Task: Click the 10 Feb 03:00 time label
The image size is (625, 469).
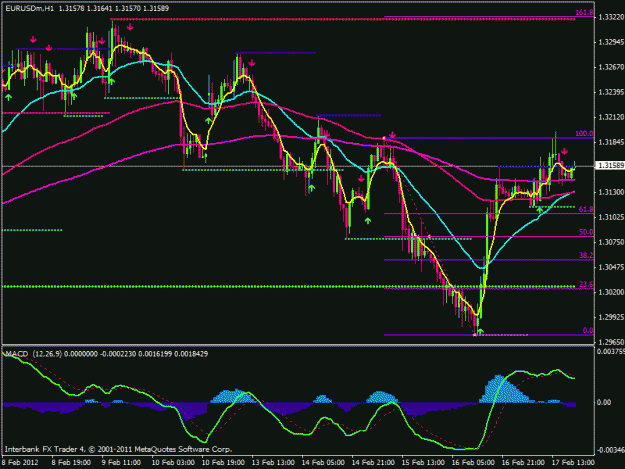Action: pyautogui.click(x=173, y=462)
